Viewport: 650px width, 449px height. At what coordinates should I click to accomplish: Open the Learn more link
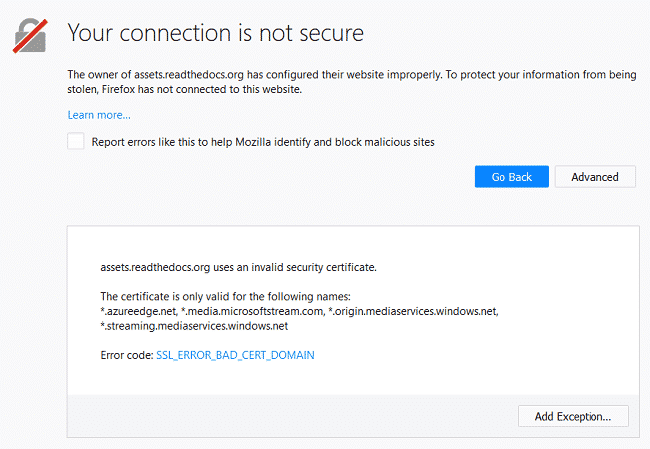tap(99, 116)
